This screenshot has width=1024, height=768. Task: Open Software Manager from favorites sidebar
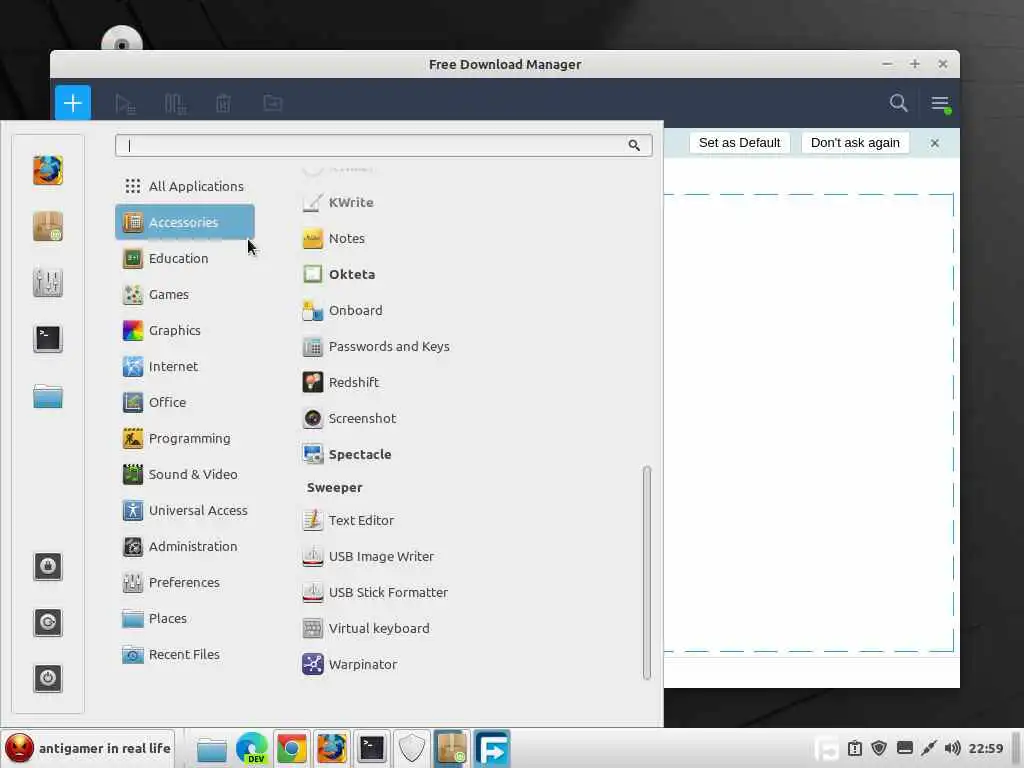(48, 227)
